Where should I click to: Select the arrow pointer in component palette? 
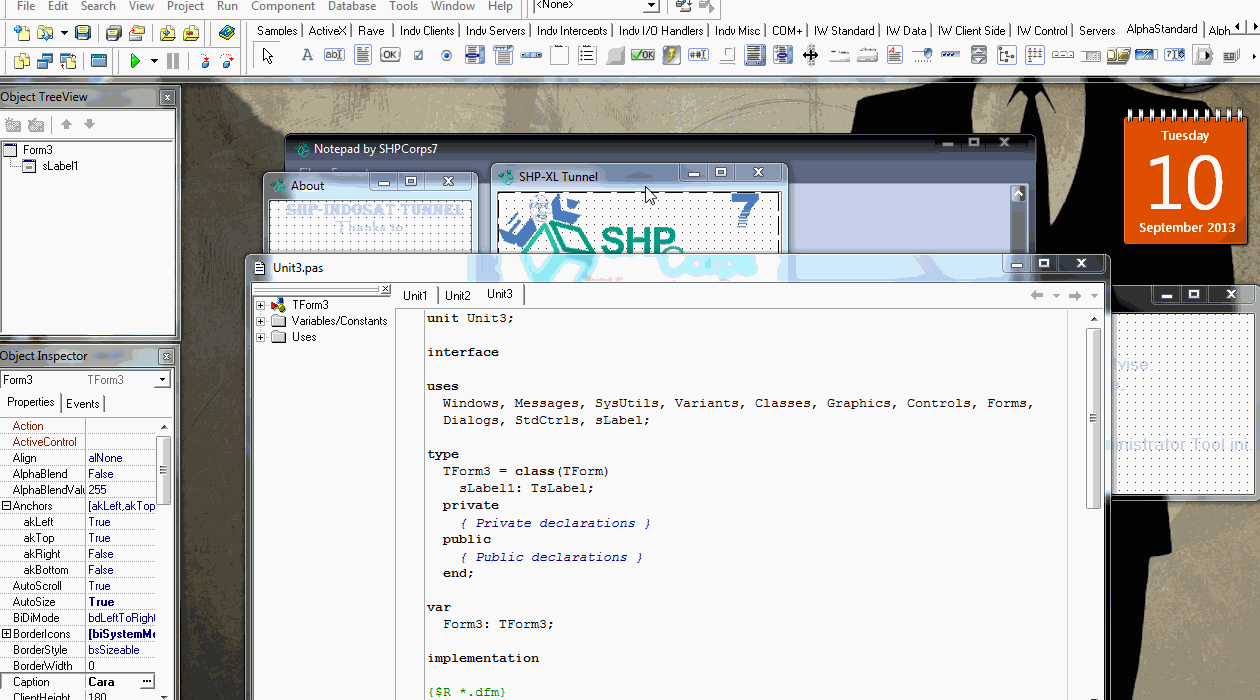click(x=267, y=56)
